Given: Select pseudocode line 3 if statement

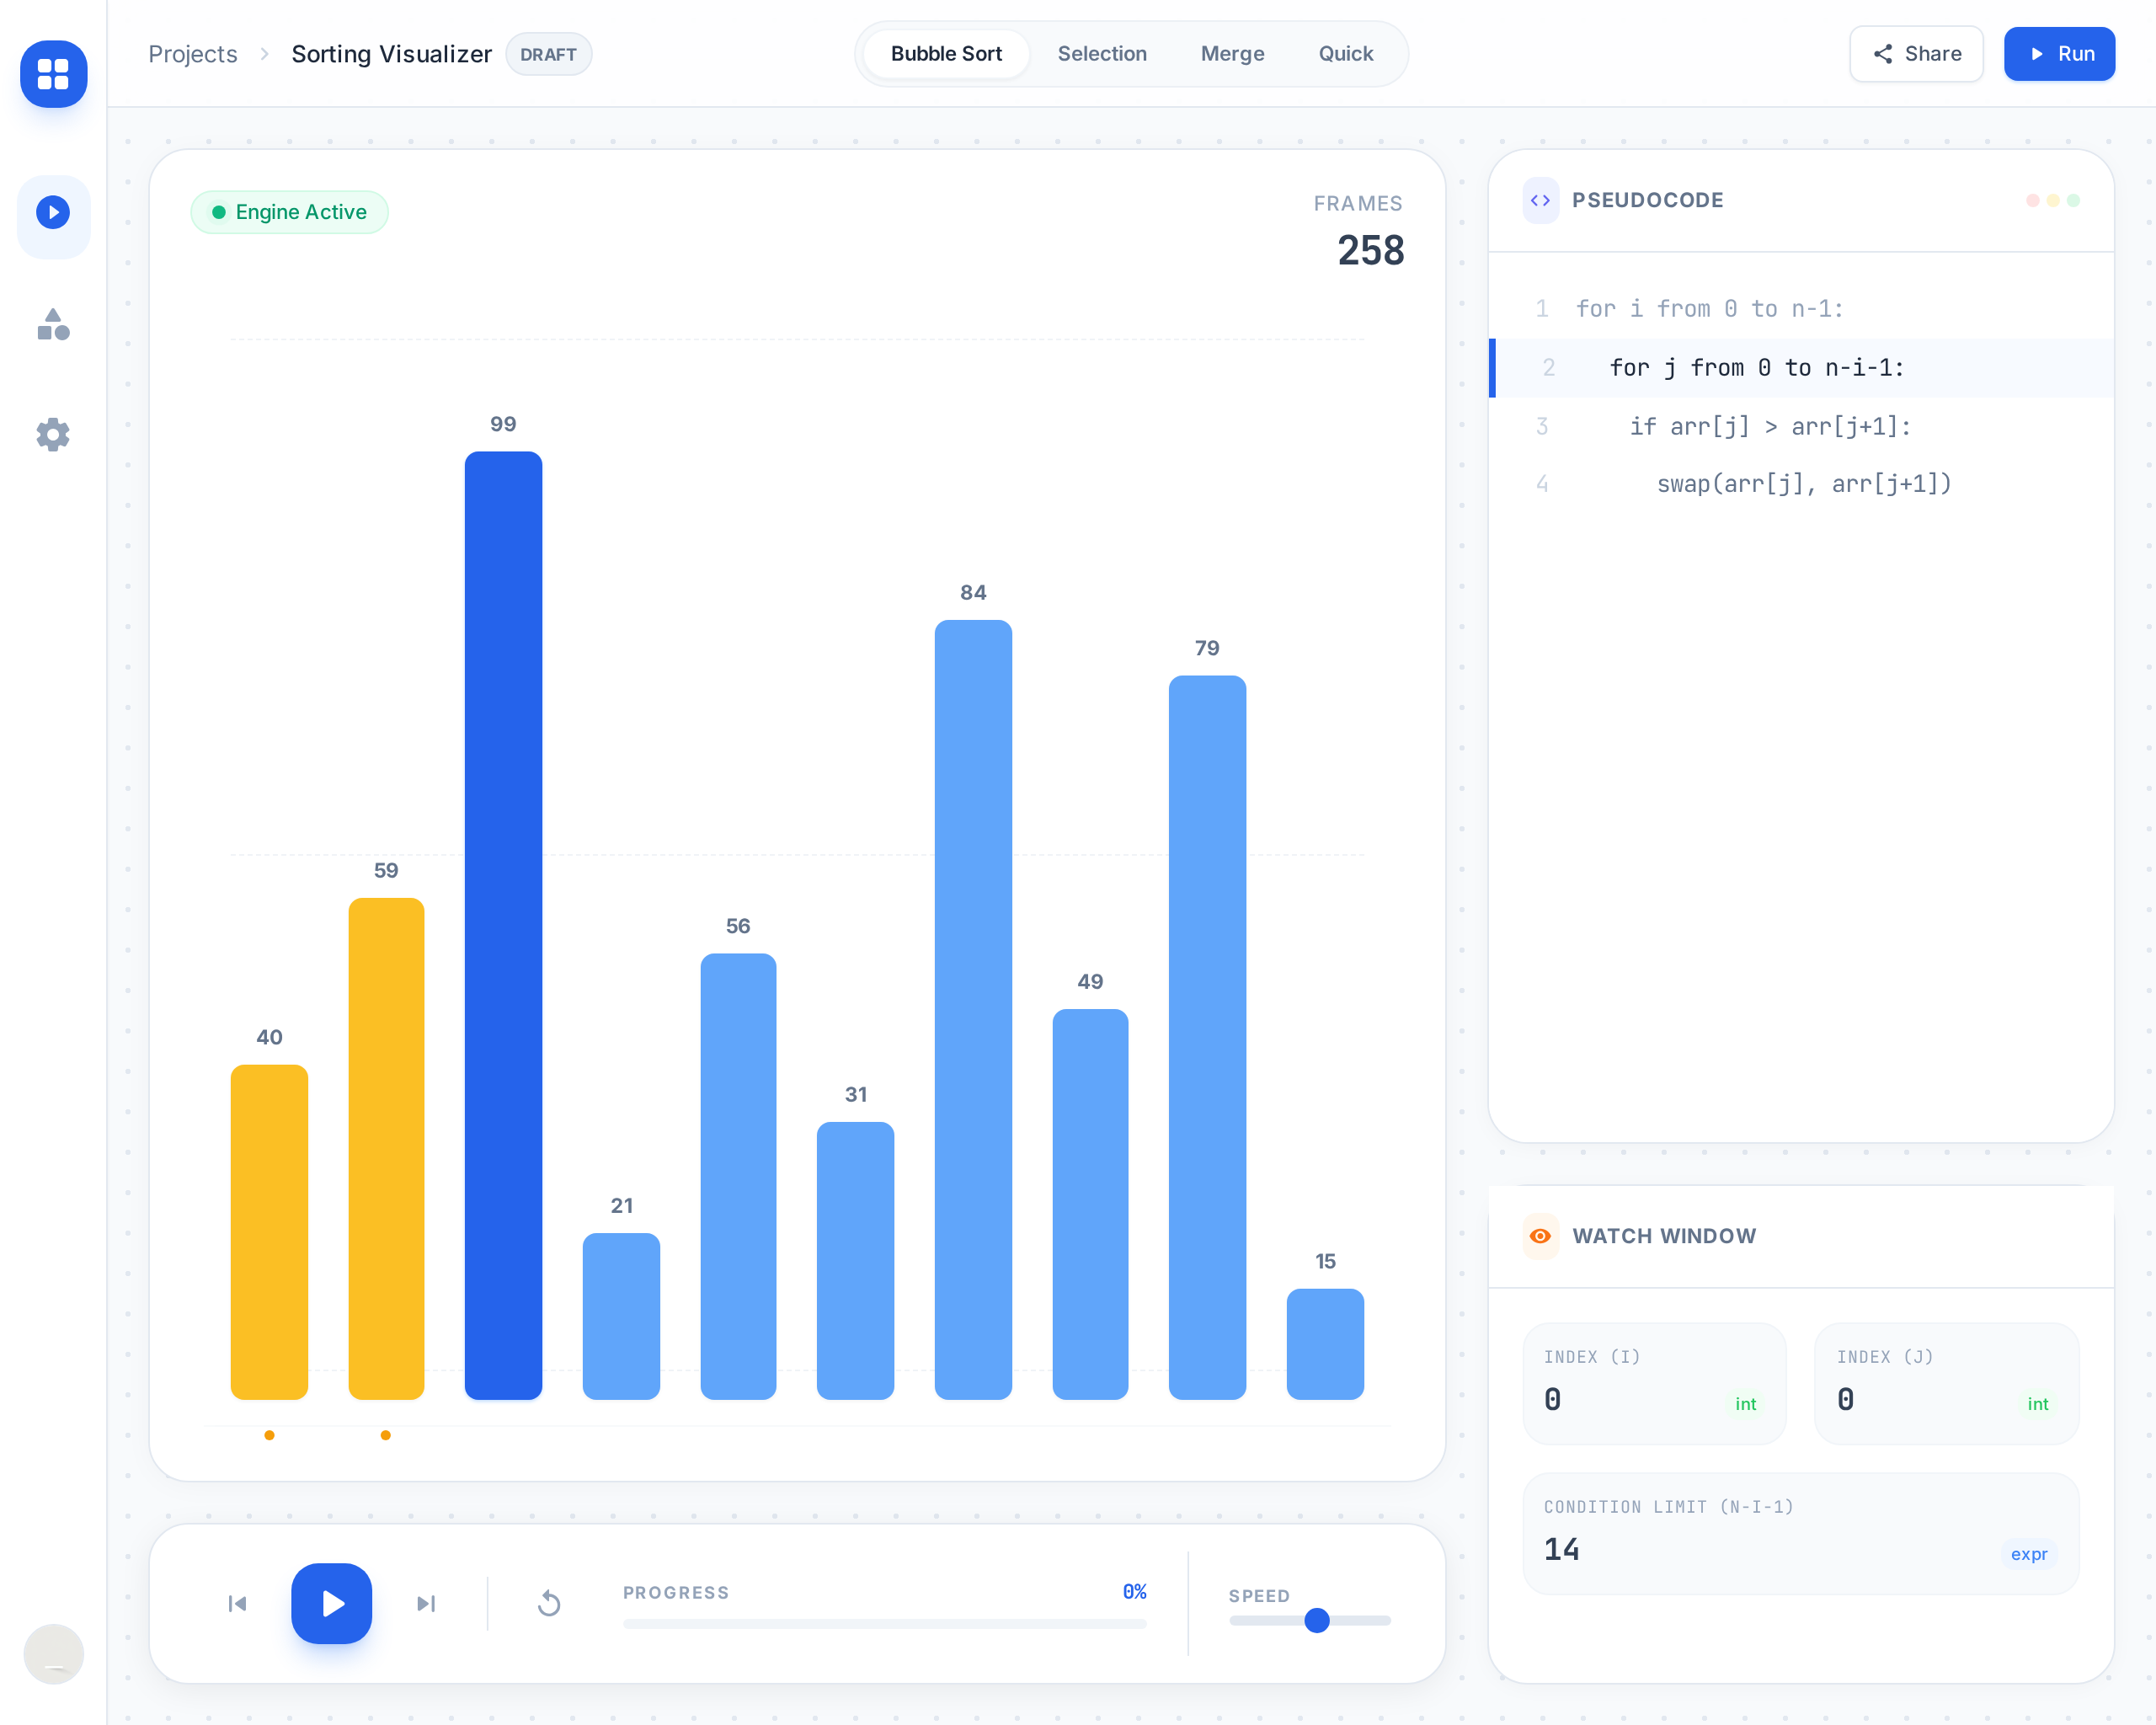Looking at the screenshot, I should point(1770,427).
